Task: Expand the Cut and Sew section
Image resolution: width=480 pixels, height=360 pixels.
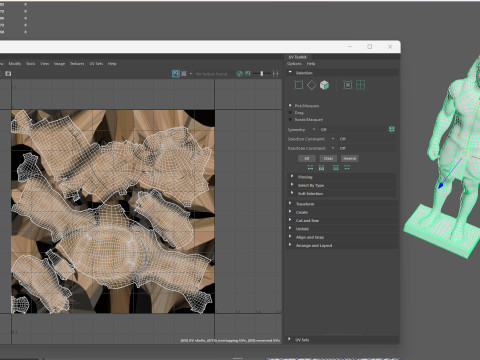Action: click(342, 220)
